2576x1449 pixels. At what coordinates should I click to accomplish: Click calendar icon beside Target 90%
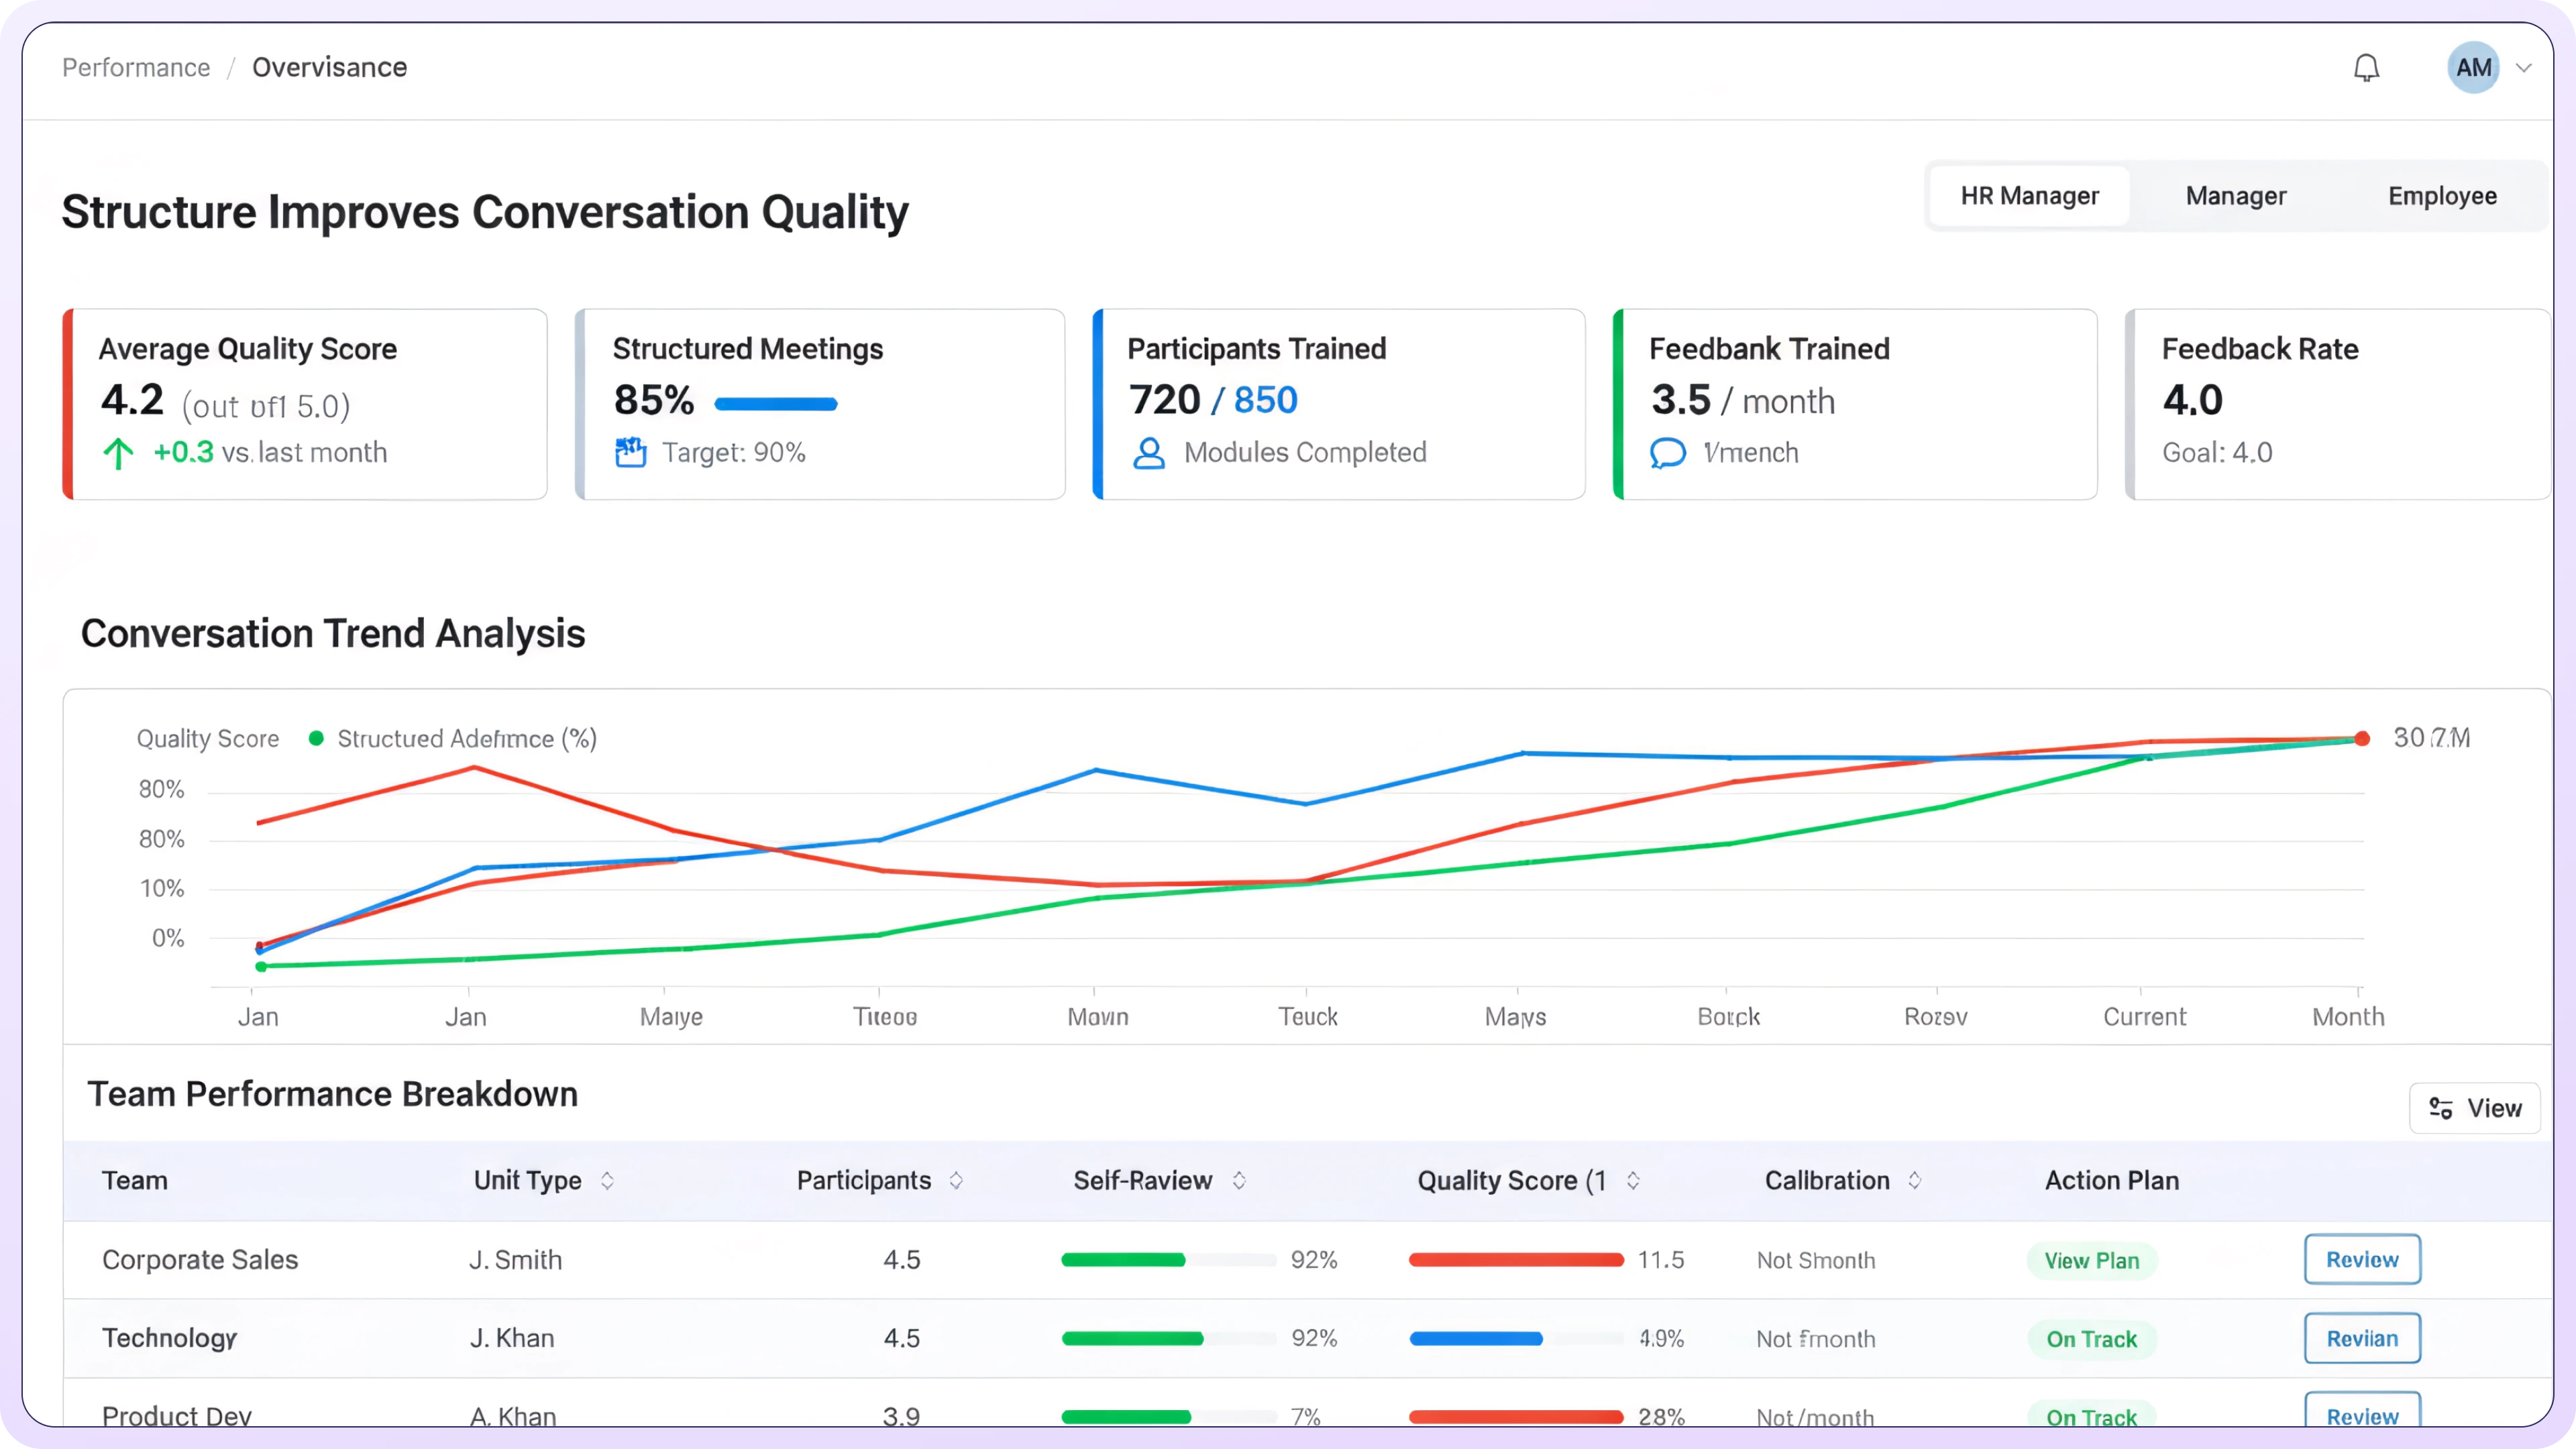click(x=630, y=452)
